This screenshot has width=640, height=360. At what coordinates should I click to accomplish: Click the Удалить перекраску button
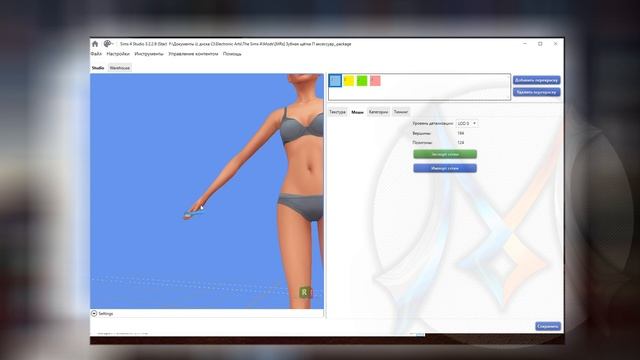536,92
